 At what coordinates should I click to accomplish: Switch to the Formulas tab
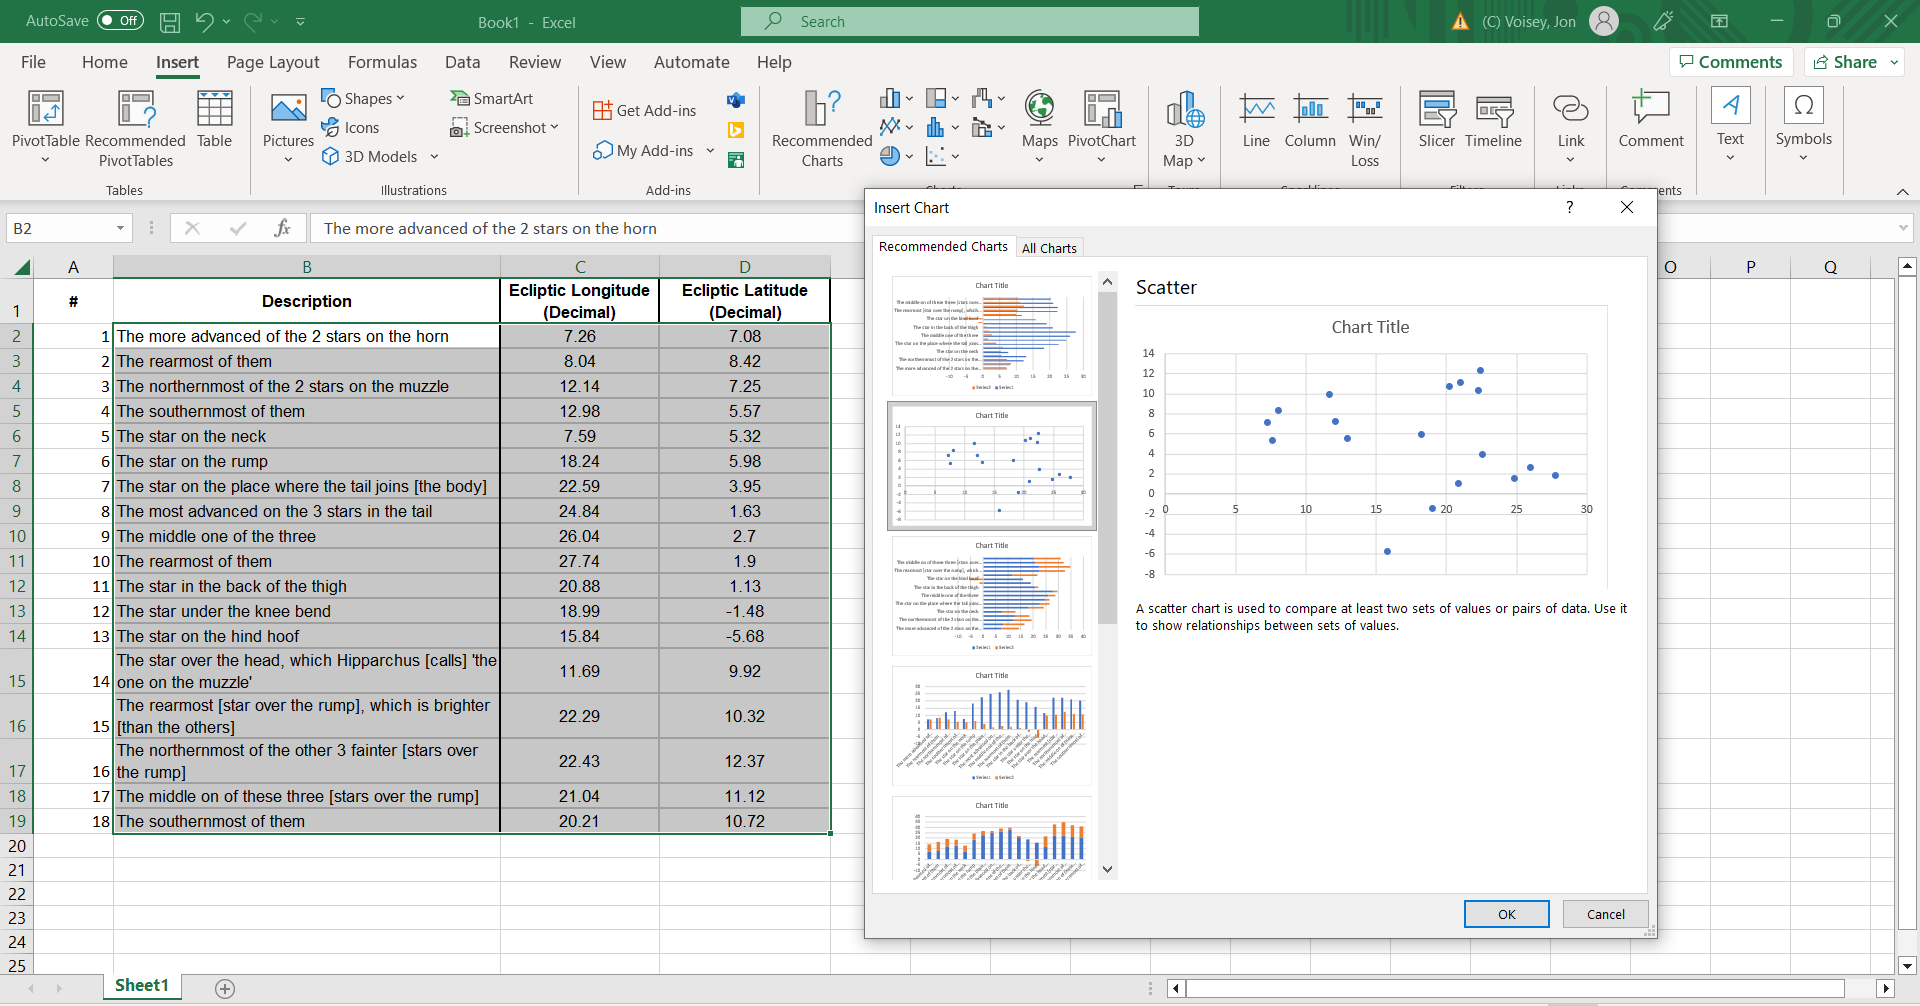(x=382, y=62)
